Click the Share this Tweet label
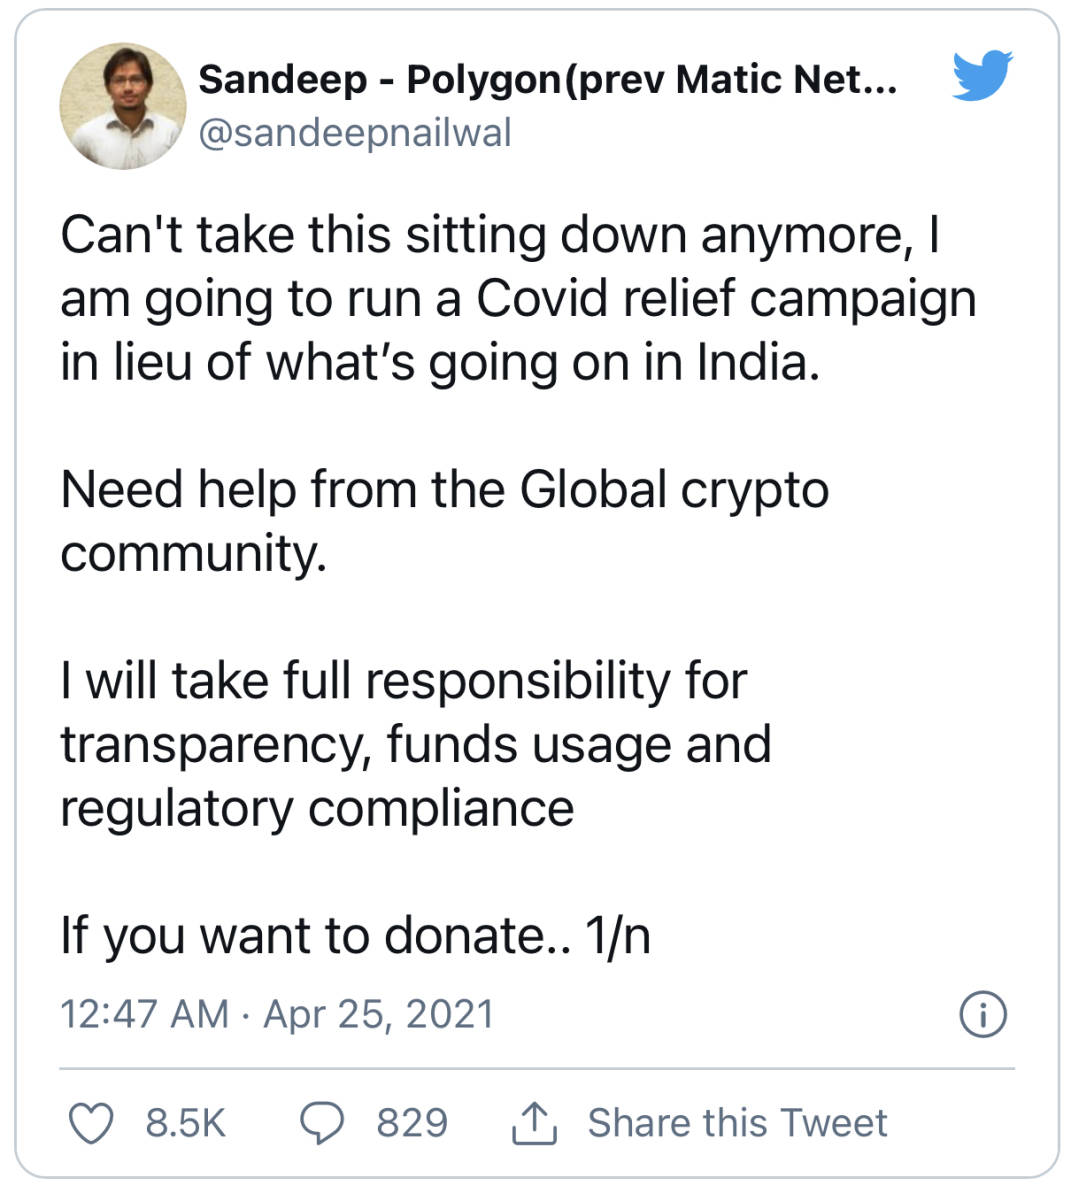 point(737,1123)
